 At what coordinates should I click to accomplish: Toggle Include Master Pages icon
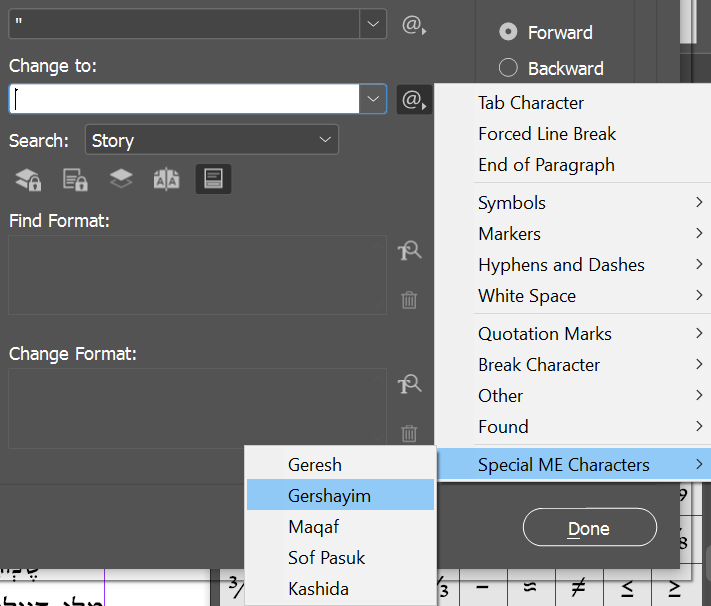[166, 179]
